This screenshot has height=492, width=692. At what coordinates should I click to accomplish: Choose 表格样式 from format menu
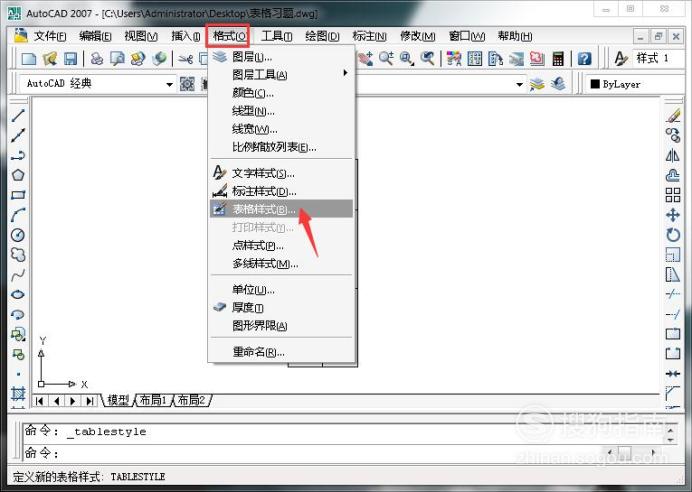click(x=281, y=209)
